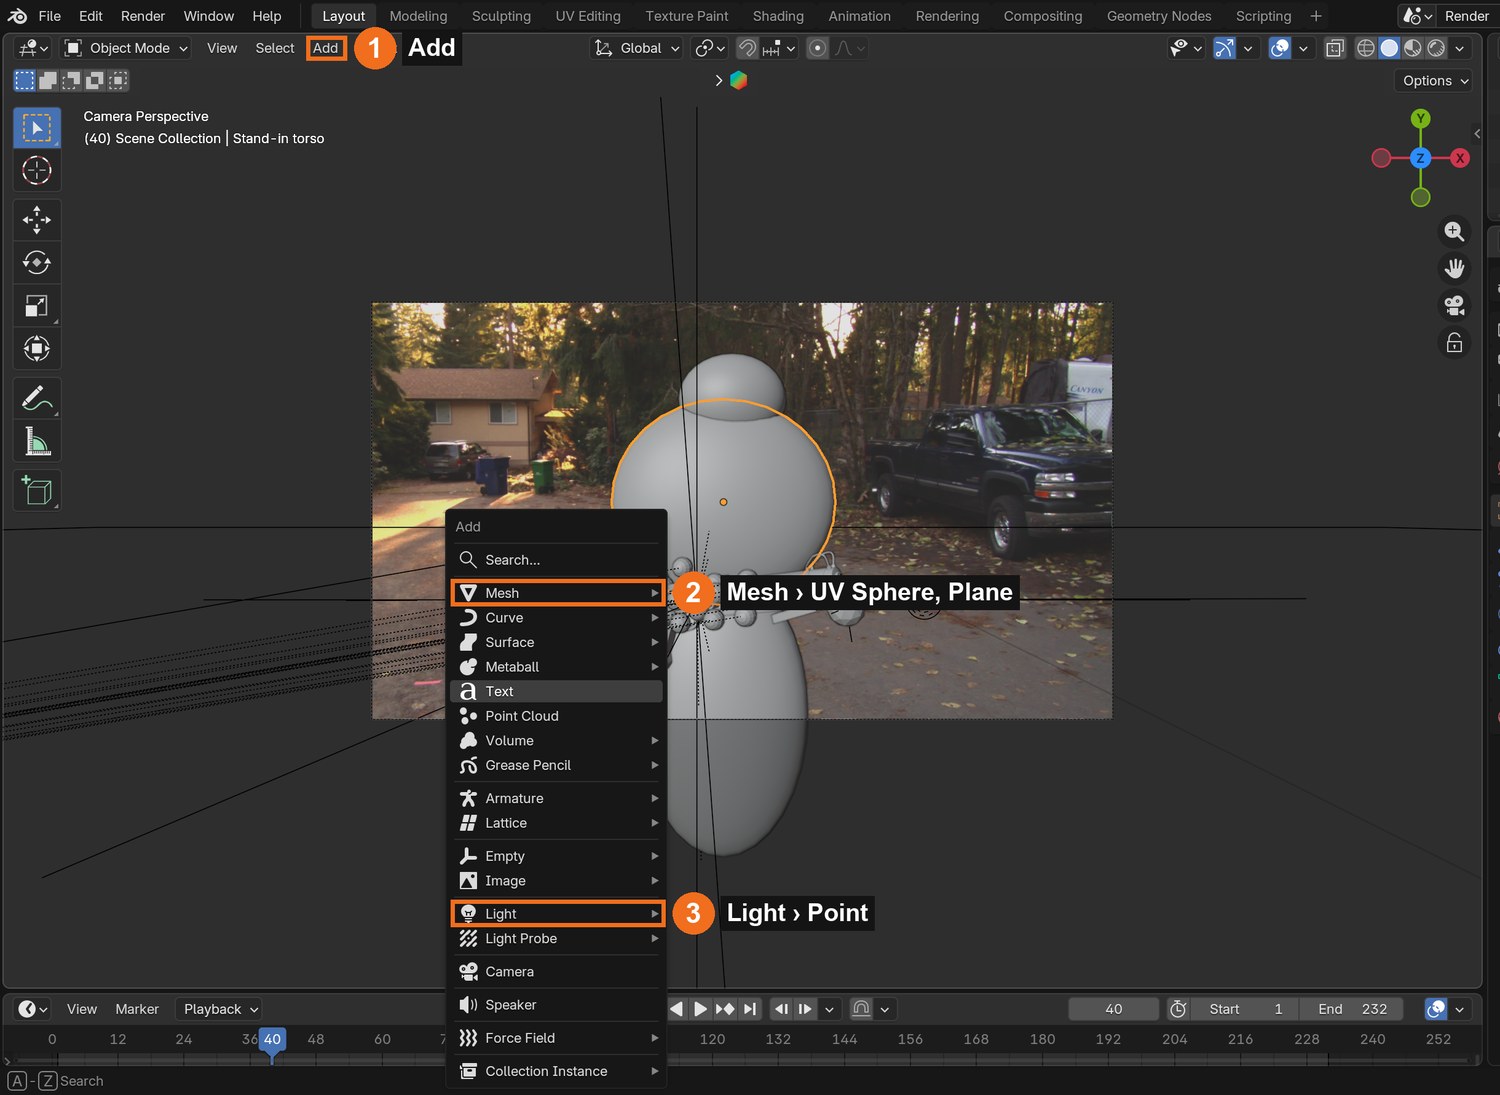
Task: Toggle lock camera to view
Action: click(1454, 343)
